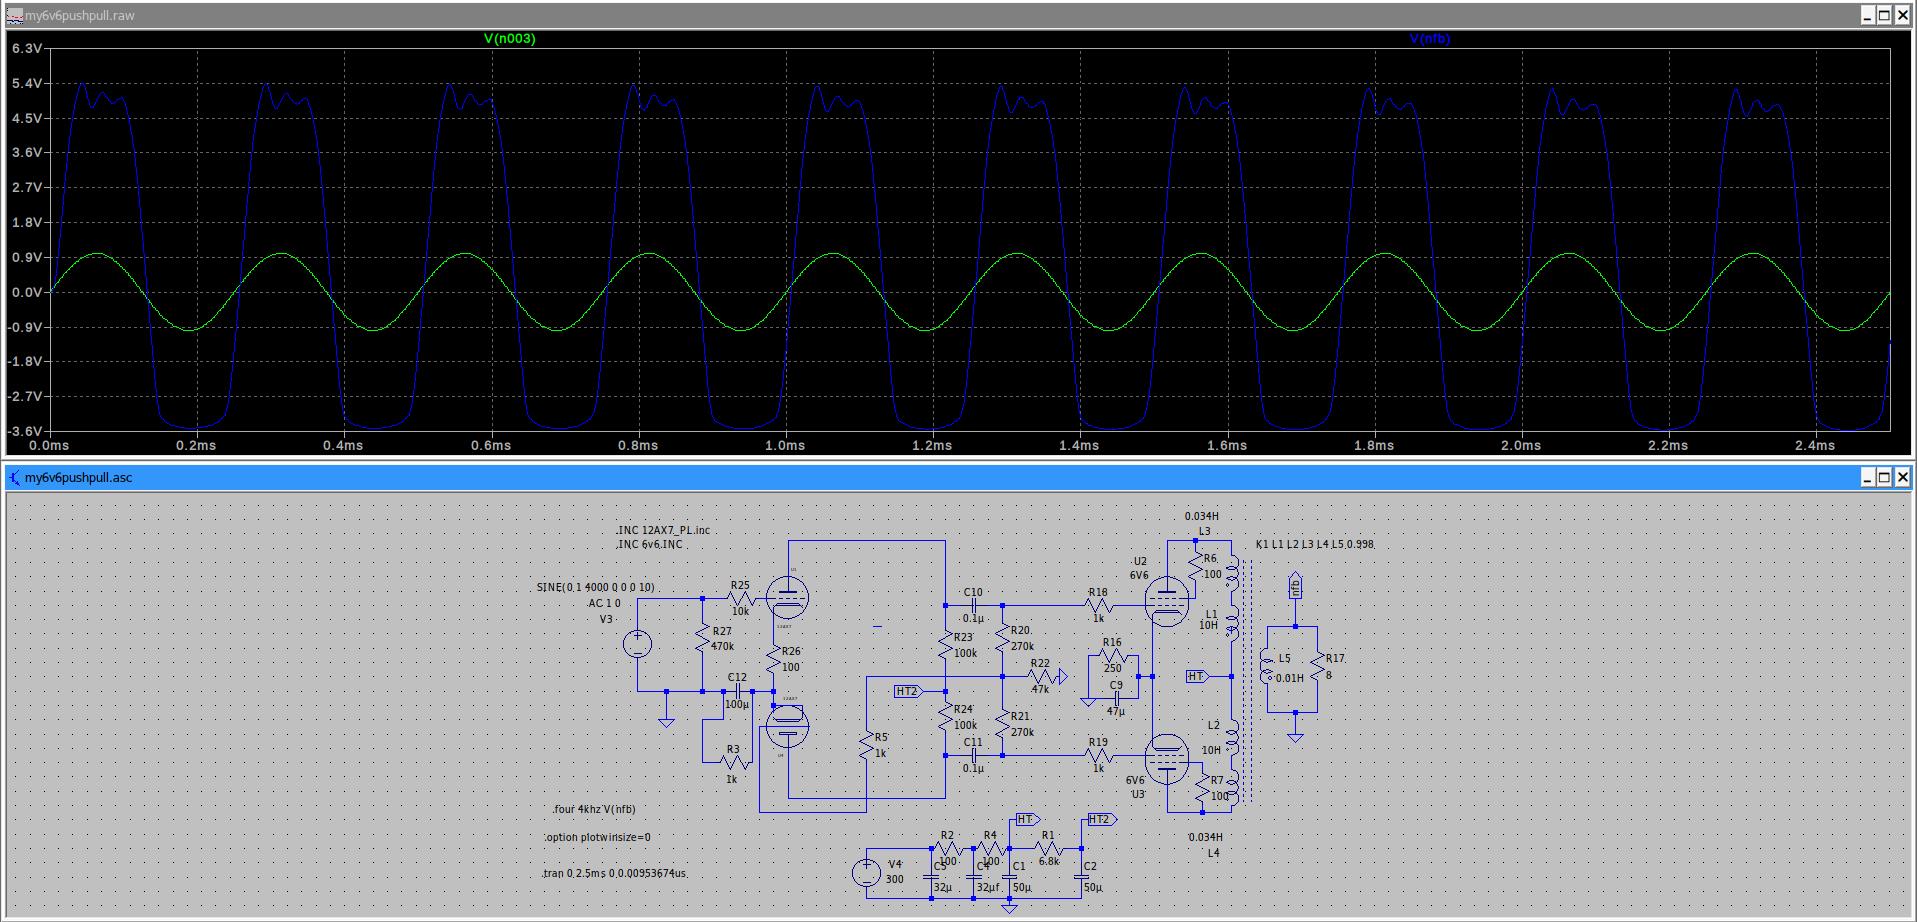Image resolution: width=1917 pixels, height=922 pixels.
Task: Click the U2 6V6 tube symbol
Action: point(1167,599)
